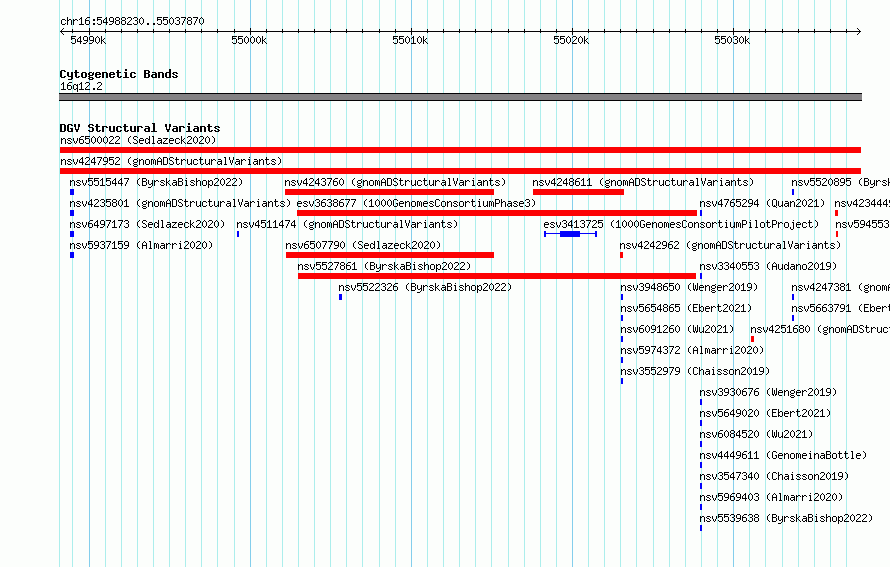Click the red bar under nsv4248611
890x567 pixels.
578,192
